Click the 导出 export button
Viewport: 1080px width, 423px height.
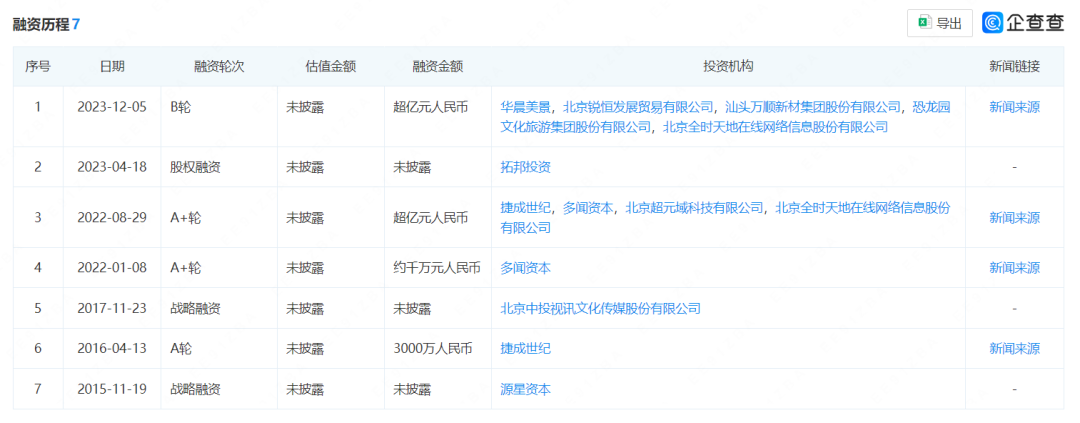click(x=939, y=23)
